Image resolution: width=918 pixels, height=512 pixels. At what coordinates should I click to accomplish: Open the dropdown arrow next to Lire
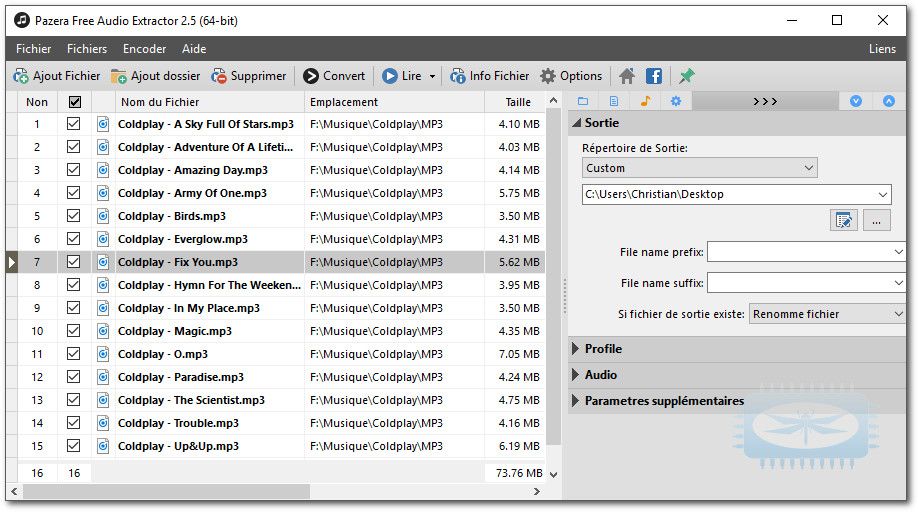click(433, 76)
